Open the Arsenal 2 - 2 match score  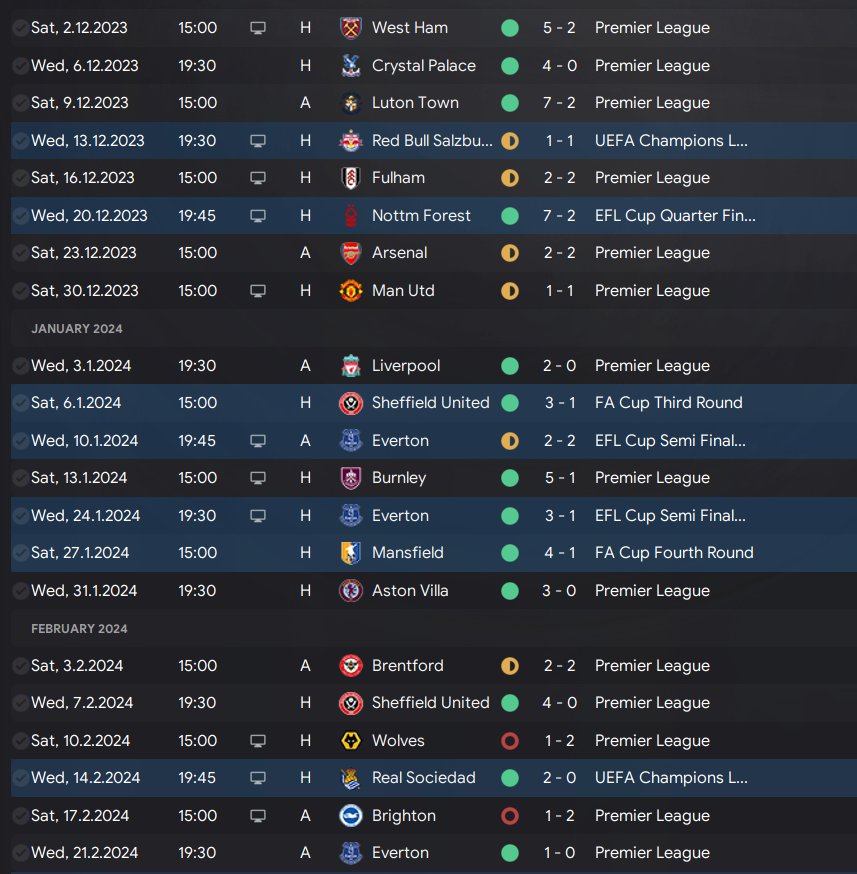coord(559,253)
